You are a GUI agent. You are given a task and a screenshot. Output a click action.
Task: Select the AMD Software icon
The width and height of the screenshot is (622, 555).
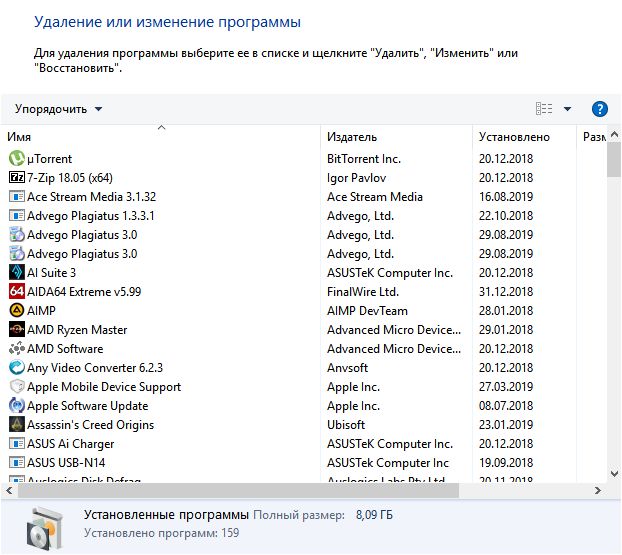pos(17,348)
